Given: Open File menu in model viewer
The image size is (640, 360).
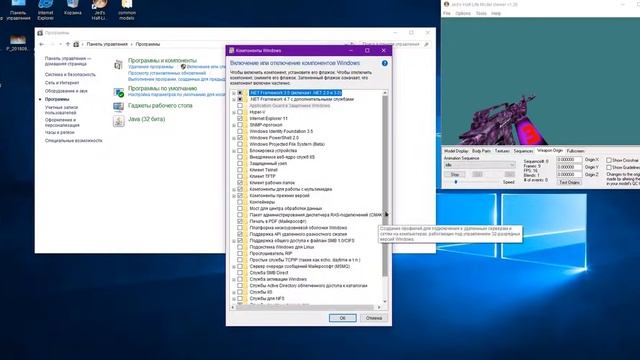Looking at the screenshot, I should [x=447, y=13].
